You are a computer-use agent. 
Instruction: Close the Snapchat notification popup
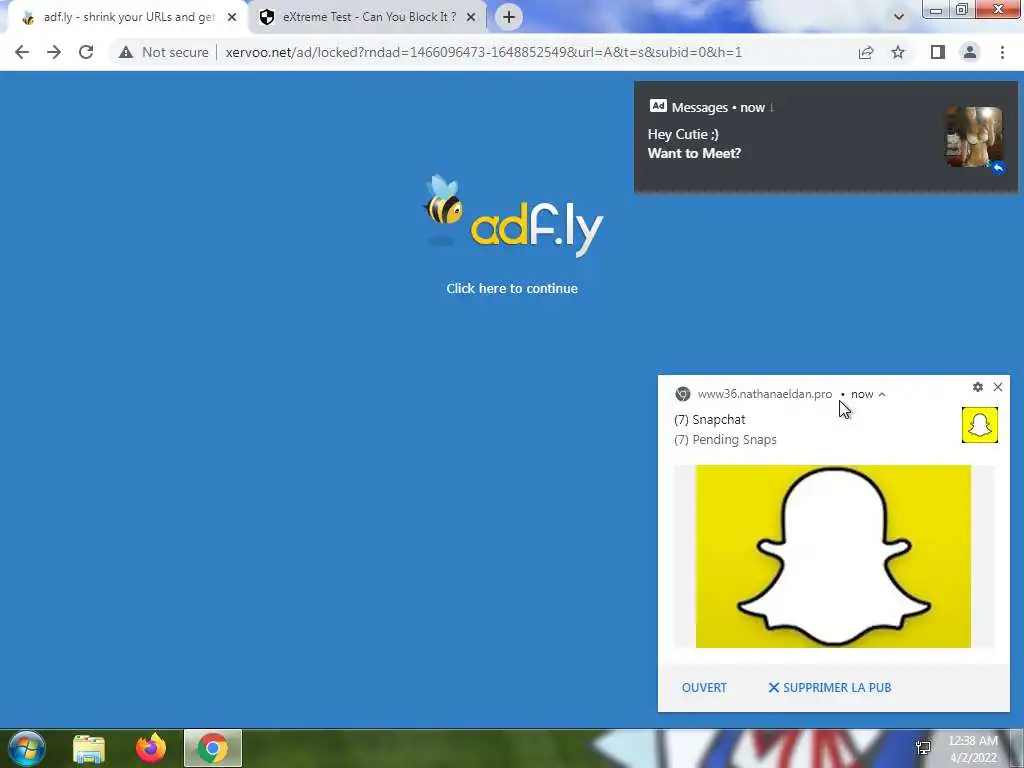coord(998,387)
